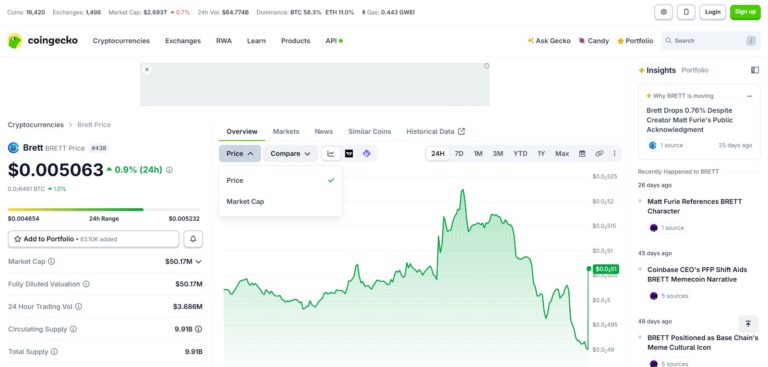Copy chart link via chain icon

[599, 153]
